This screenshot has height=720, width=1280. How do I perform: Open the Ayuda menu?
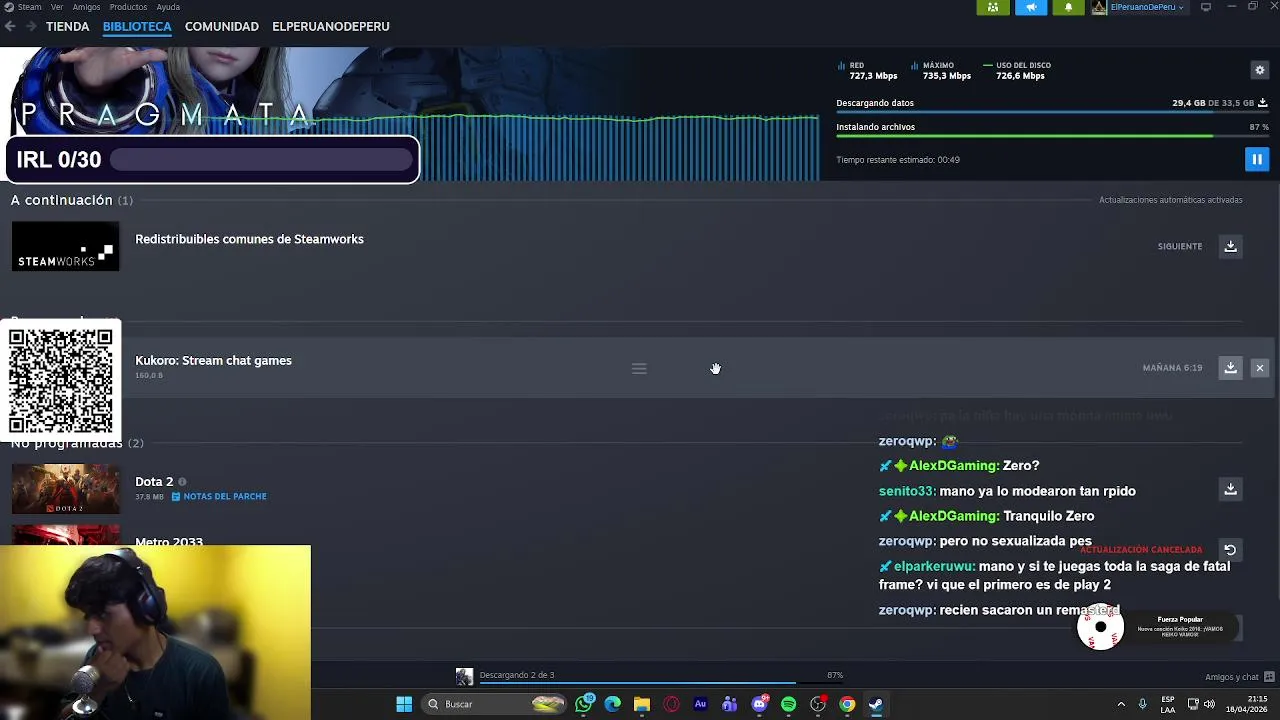click(168, 7)
